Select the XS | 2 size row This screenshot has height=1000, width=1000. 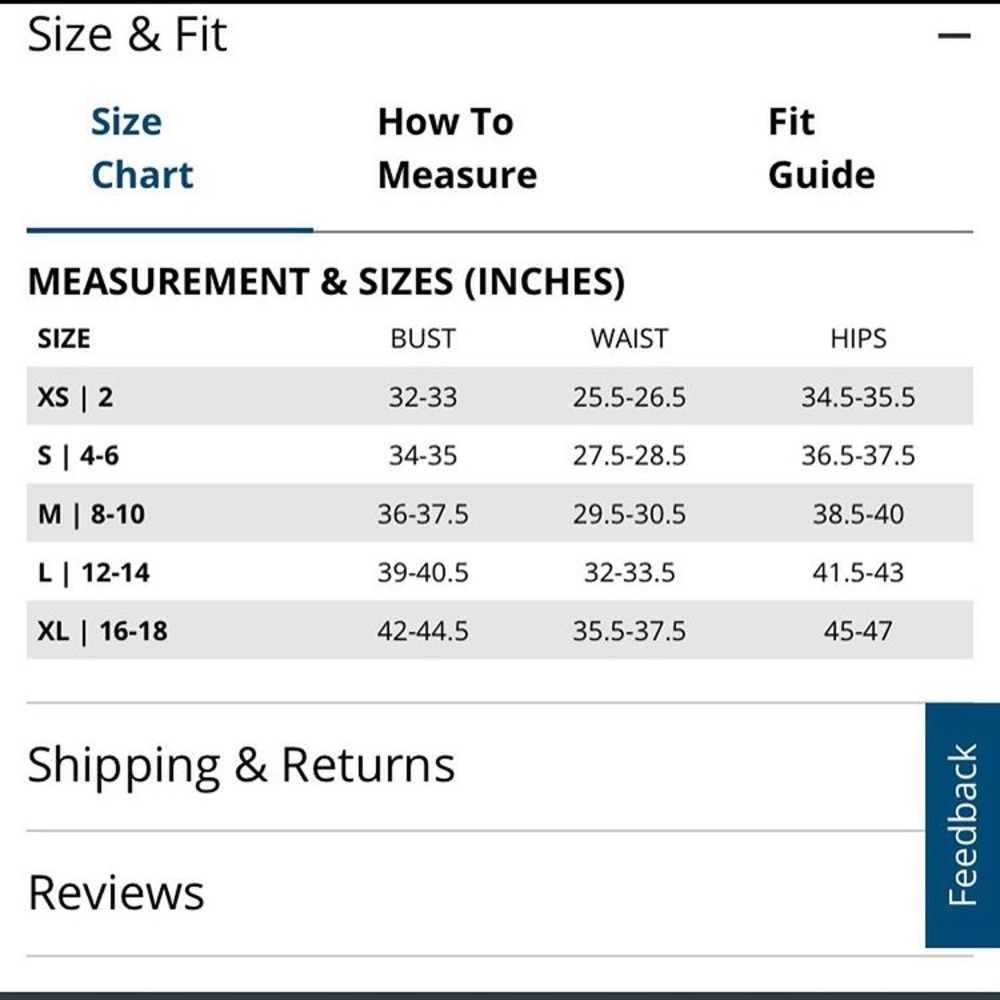pyautogui.click(x=500, y=396)
